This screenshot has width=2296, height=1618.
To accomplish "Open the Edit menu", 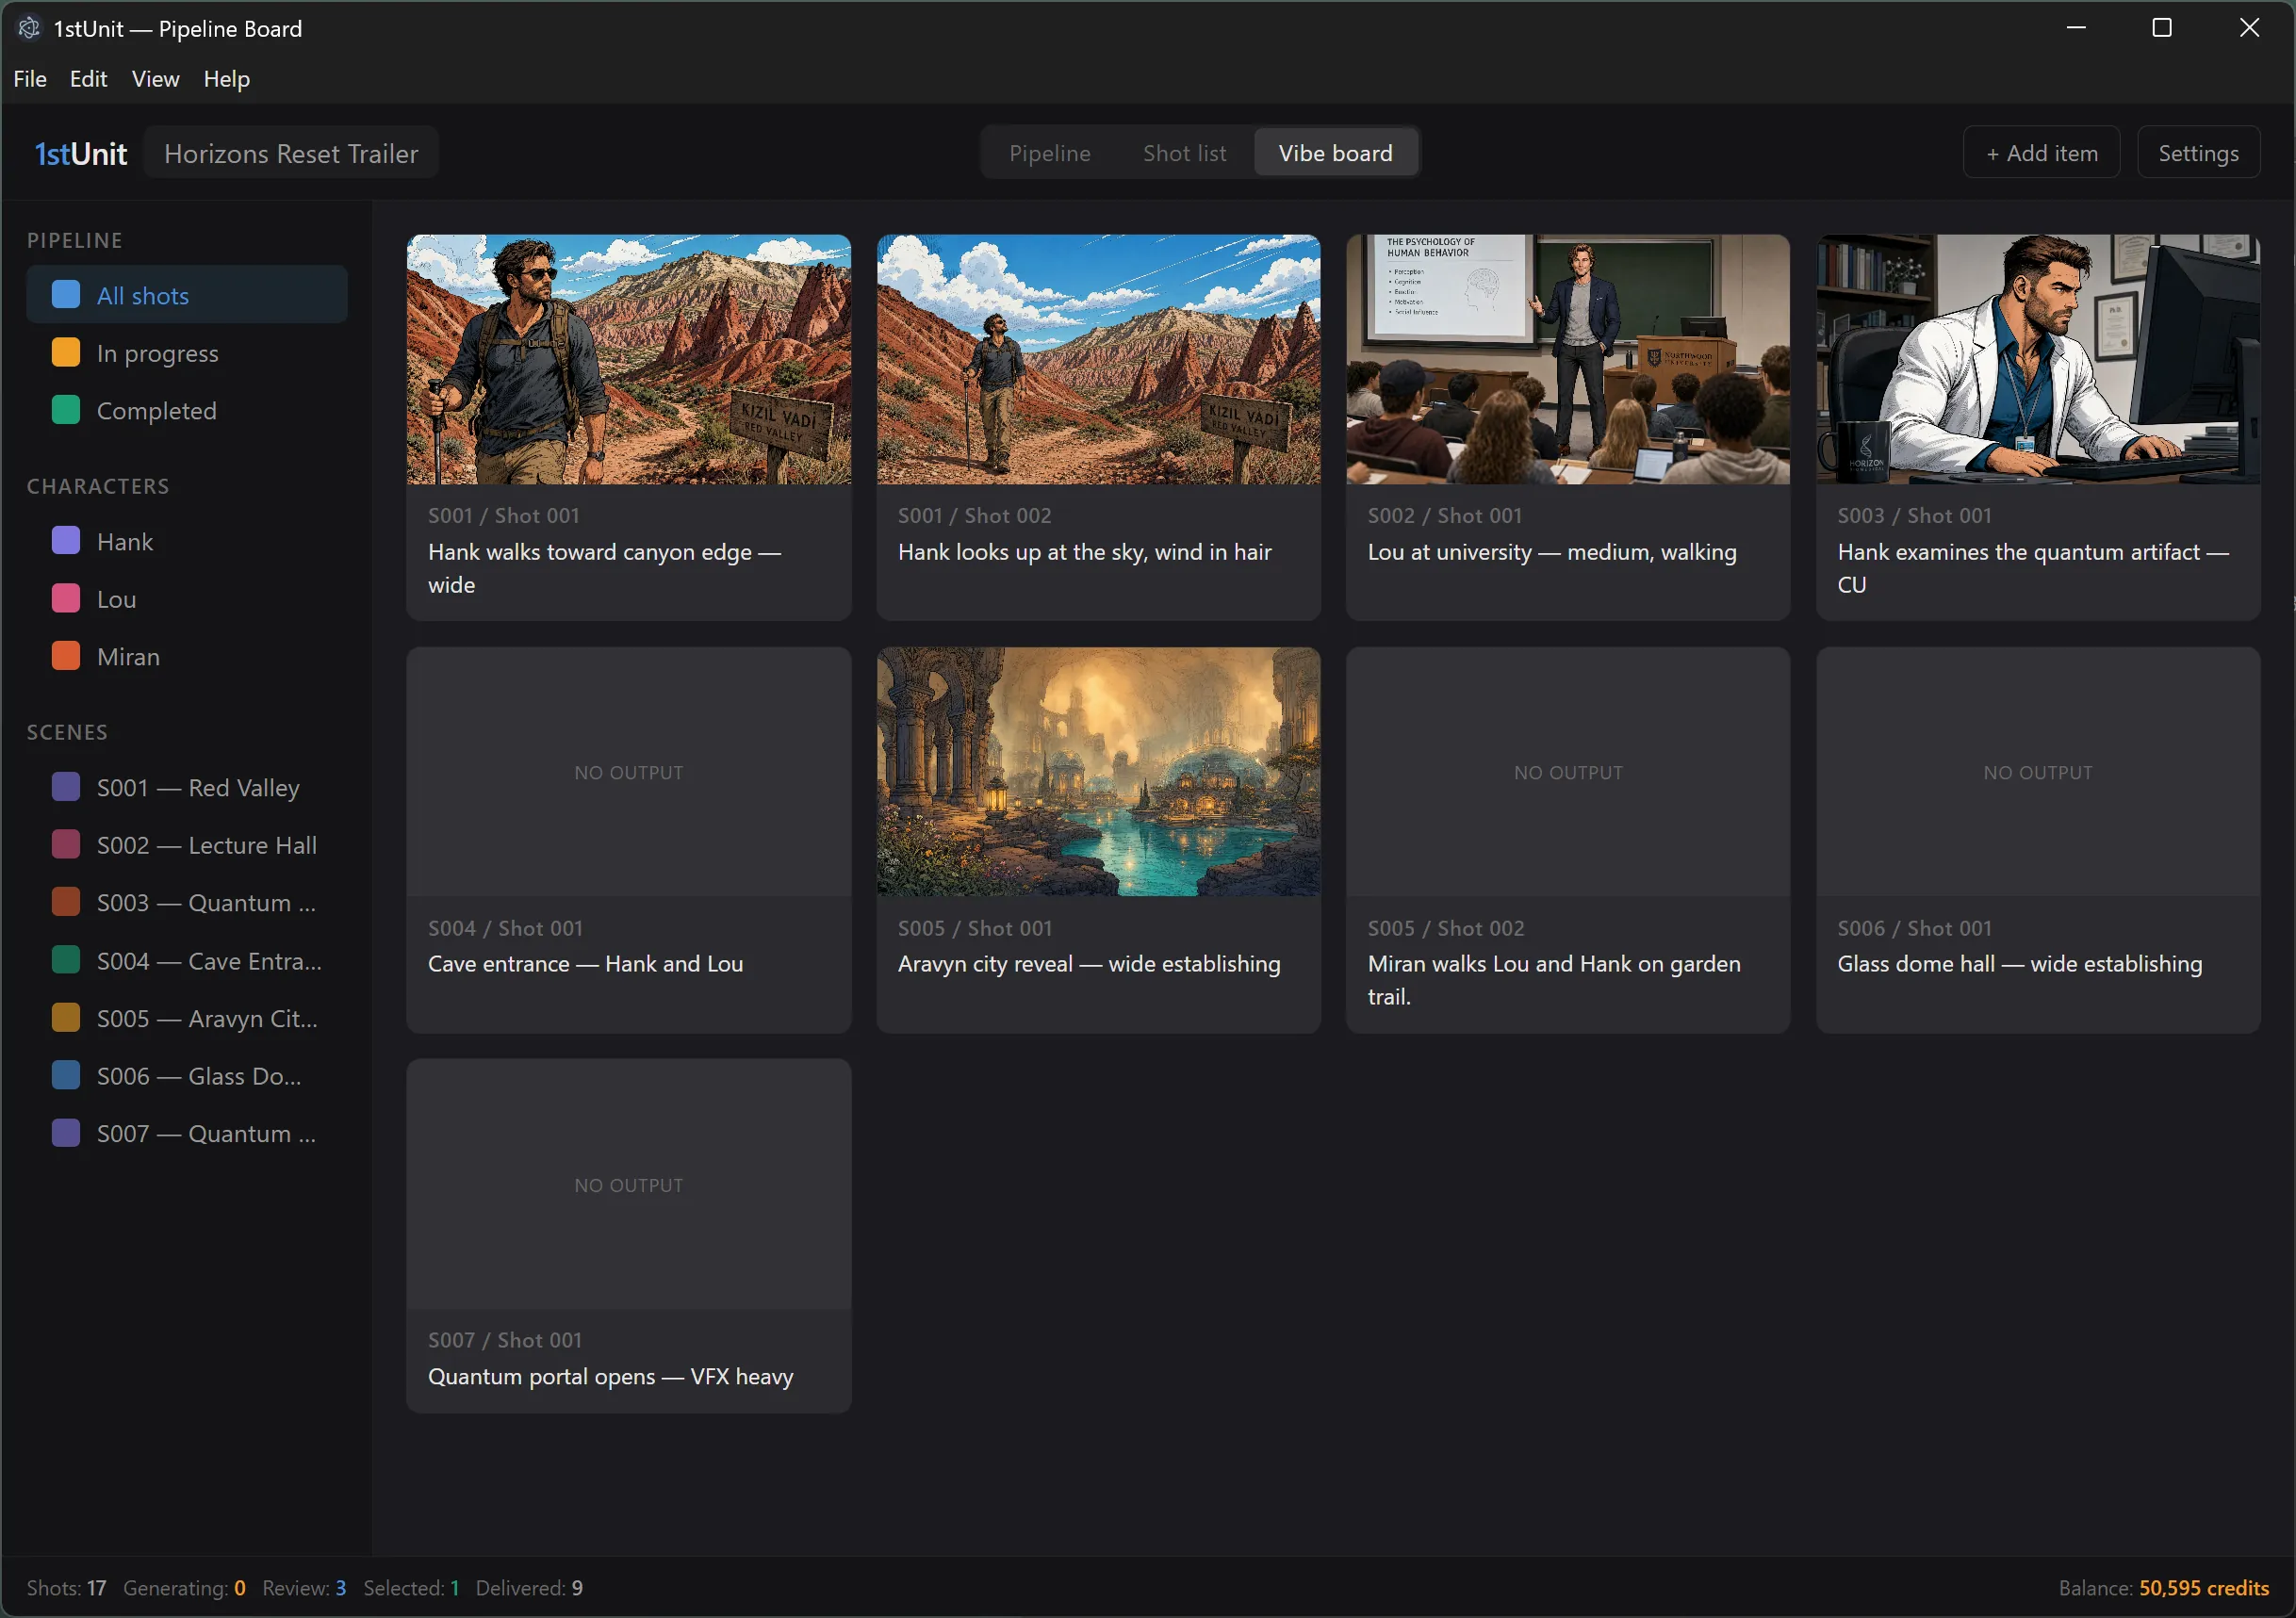I will pos(88,79).
